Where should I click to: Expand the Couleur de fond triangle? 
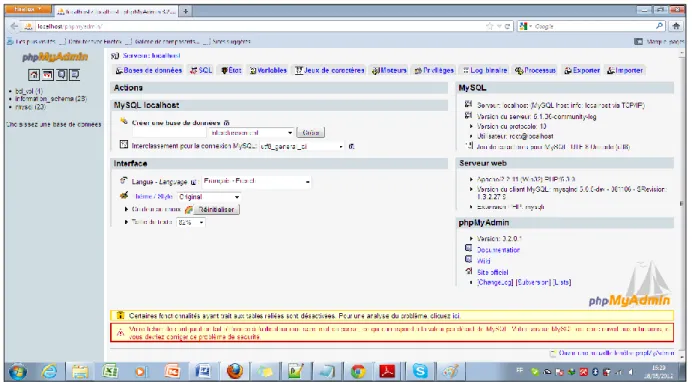126,209
